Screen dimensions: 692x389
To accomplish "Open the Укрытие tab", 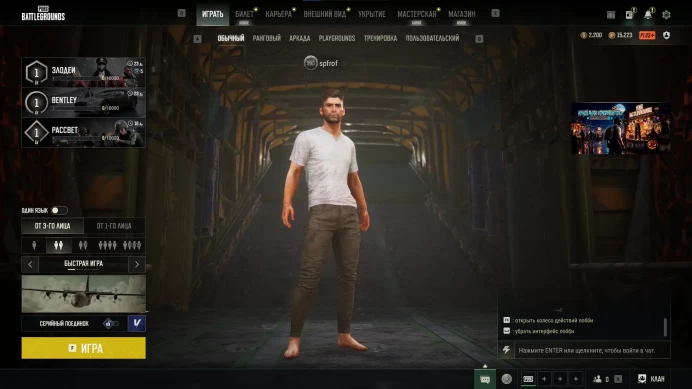I will [x=372, y=14].
